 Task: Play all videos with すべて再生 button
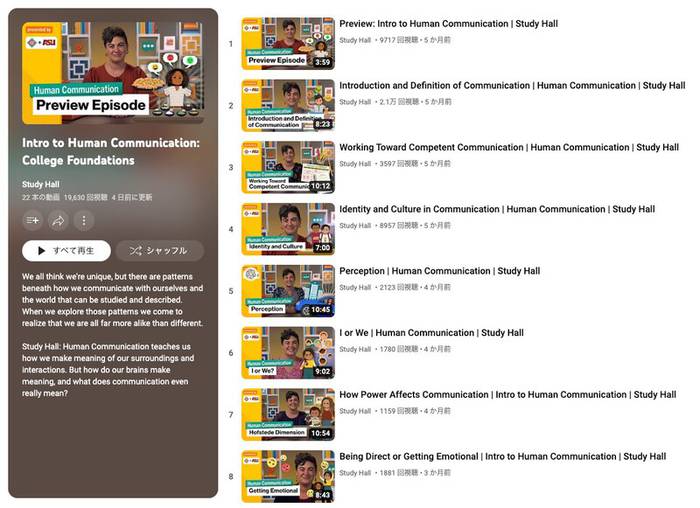(67, 250)
